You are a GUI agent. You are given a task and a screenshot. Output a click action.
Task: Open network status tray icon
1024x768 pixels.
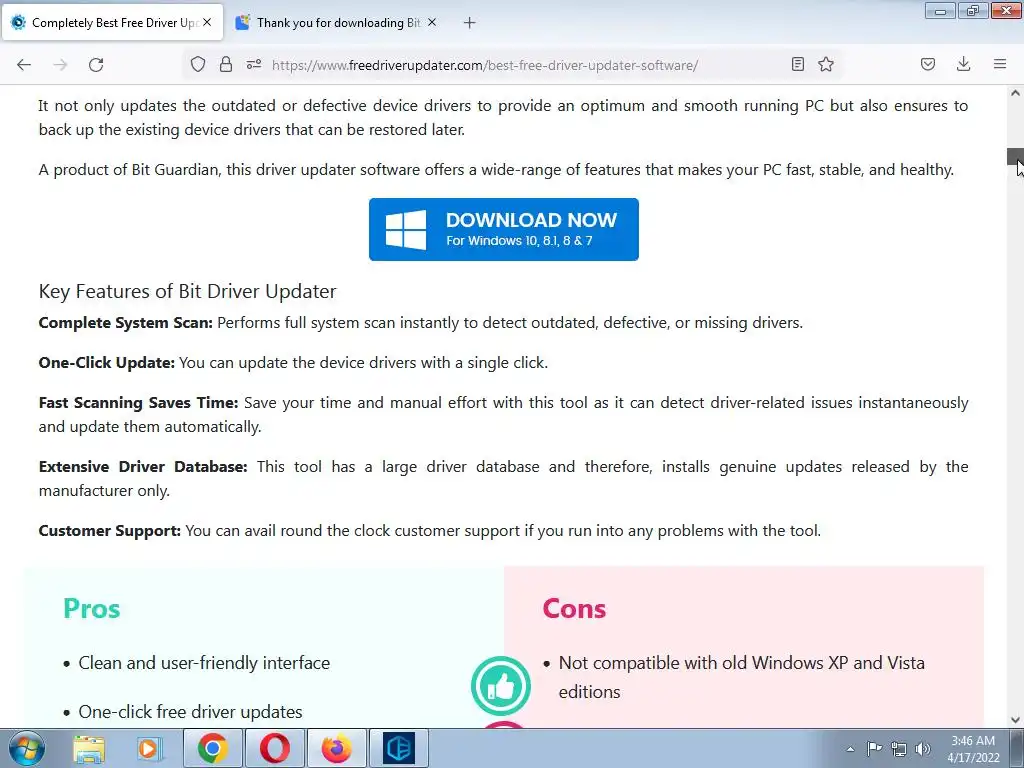click(899, 748)
